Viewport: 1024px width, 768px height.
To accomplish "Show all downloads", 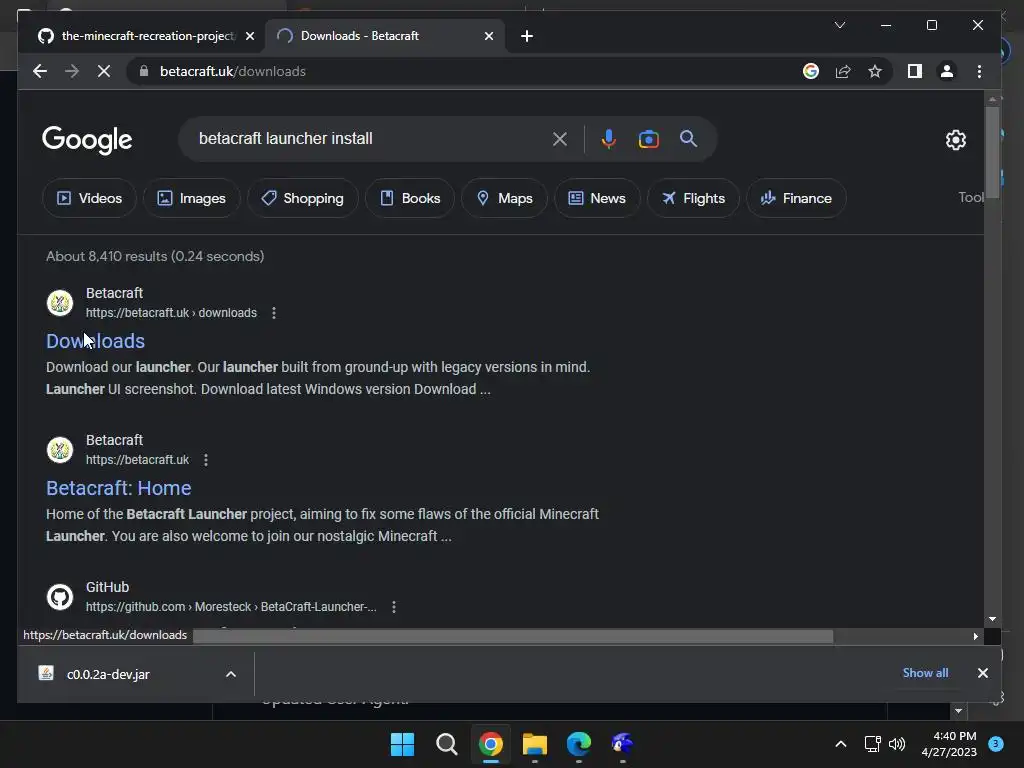I will coord(925,673).
